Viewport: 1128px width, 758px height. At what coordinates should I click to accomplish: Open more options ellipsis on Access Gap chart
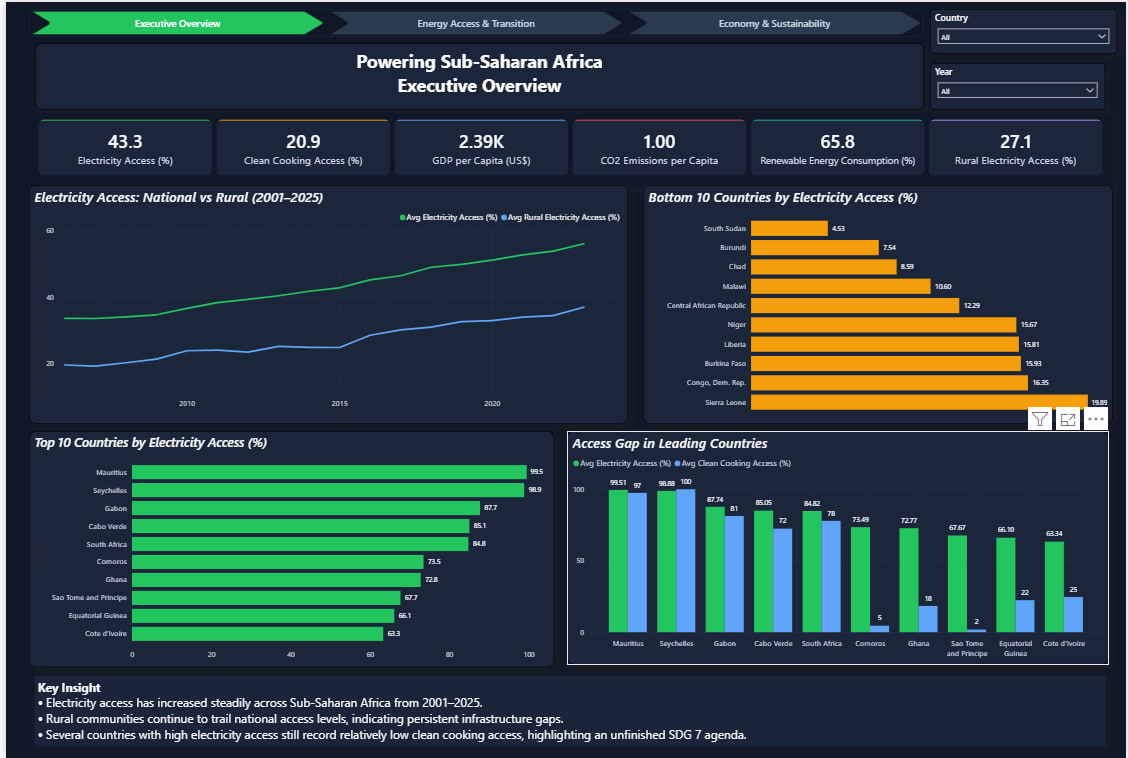1096,419
